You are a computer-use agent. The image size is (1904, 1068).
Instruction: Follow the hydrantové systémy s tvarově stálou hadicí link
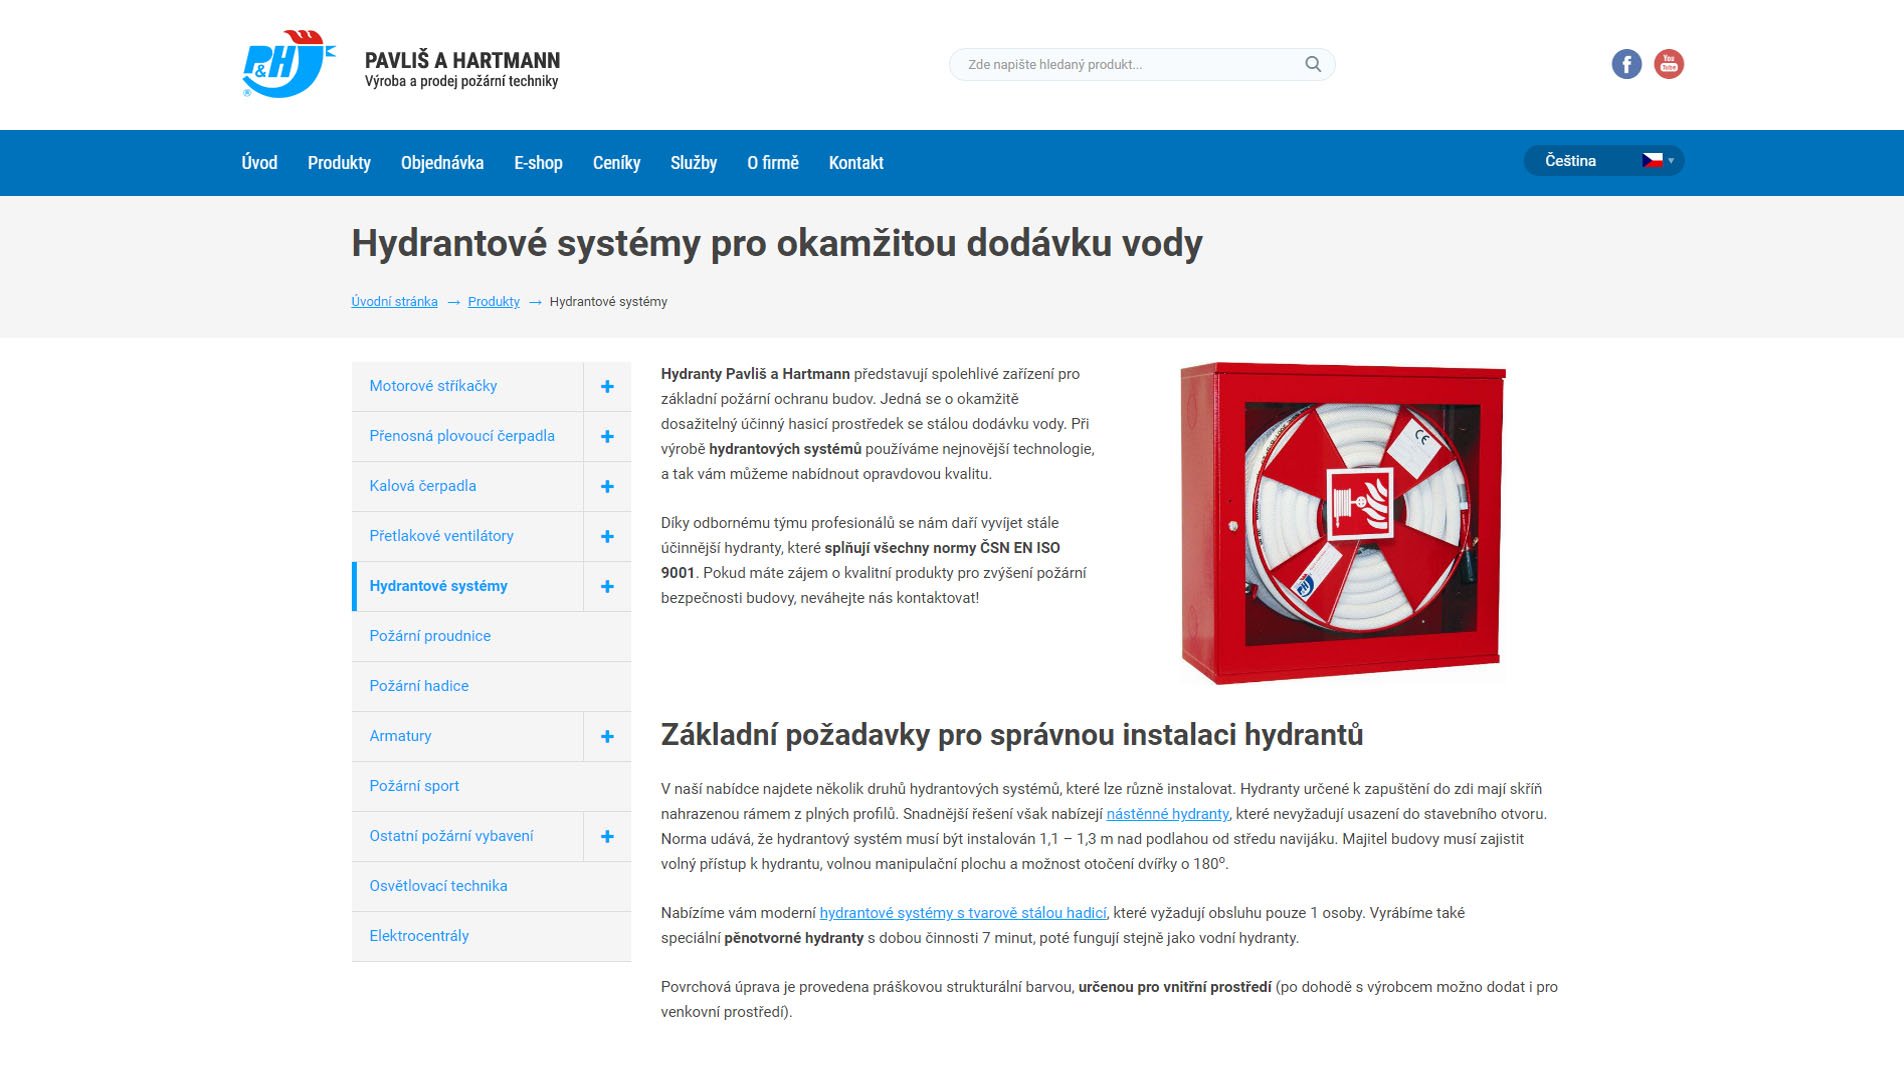click(x=962, y=913)
